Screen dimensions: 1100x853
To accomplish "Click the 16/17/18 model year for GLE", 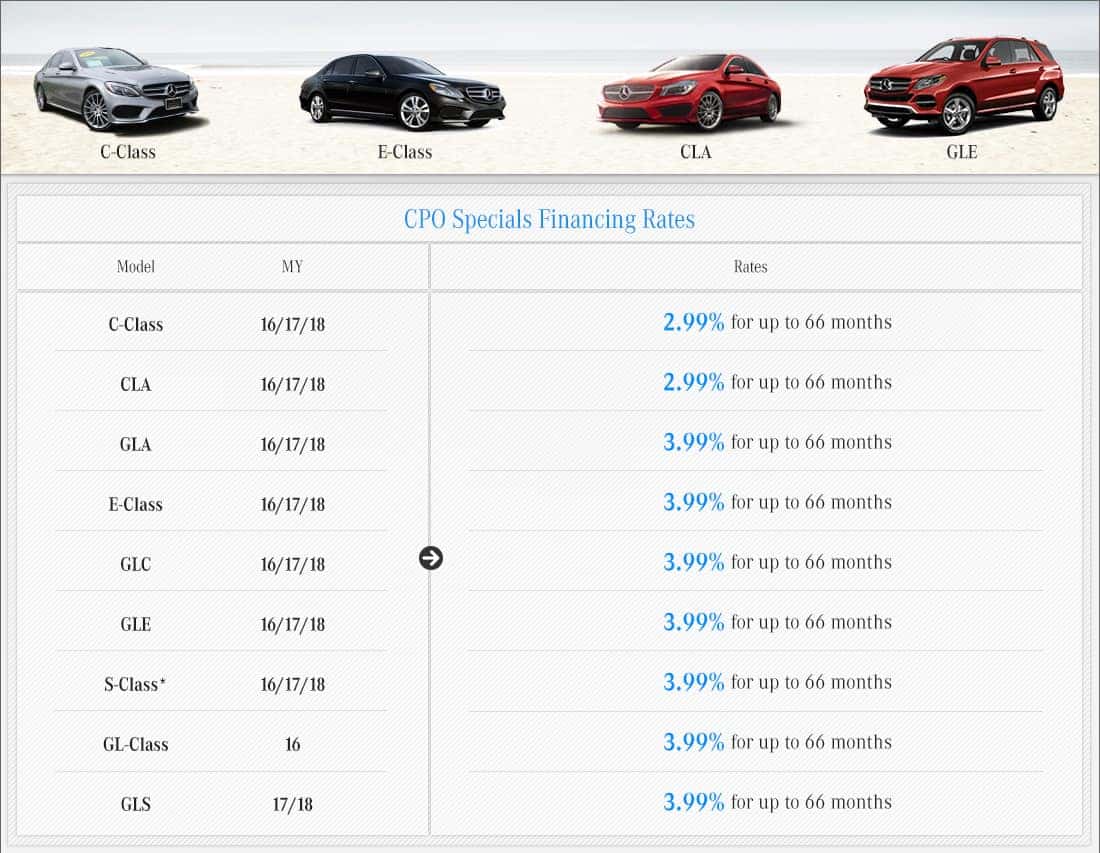I will [x=293, y=624].
